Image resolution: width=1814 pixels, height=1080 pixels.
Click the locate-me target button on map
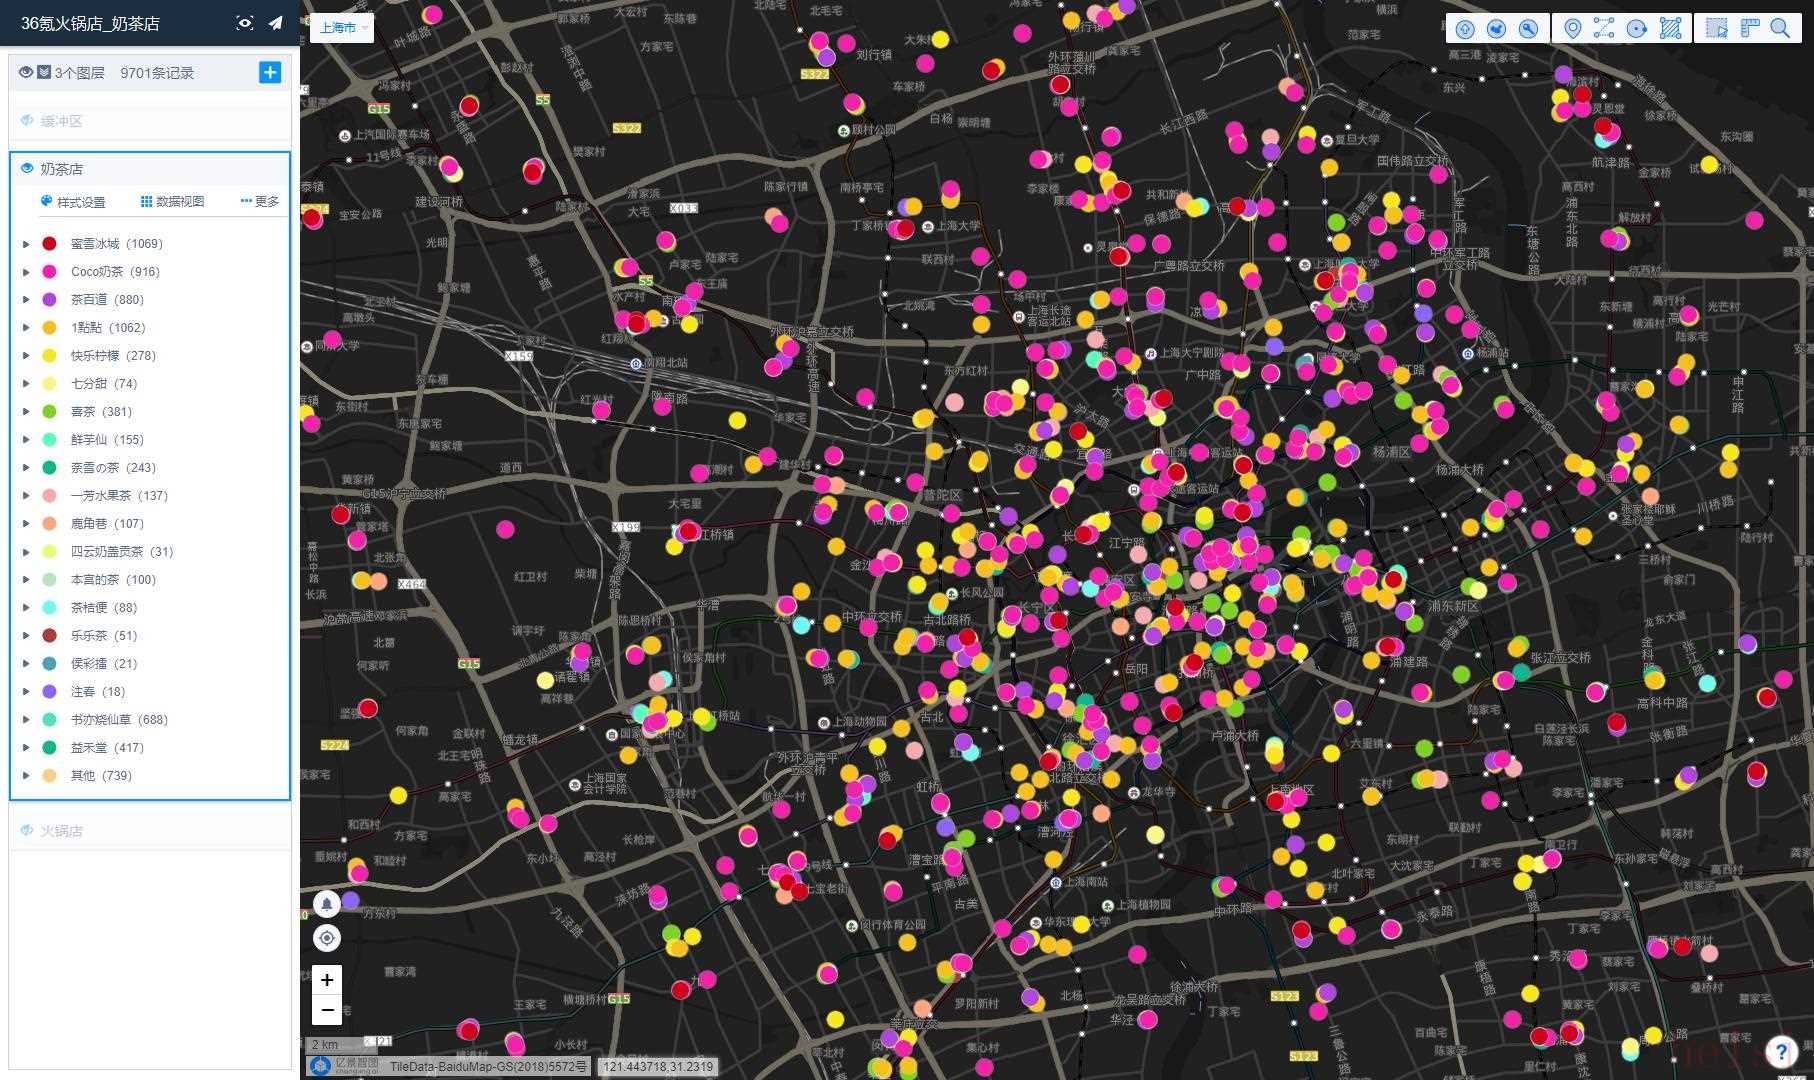(326, 938)
